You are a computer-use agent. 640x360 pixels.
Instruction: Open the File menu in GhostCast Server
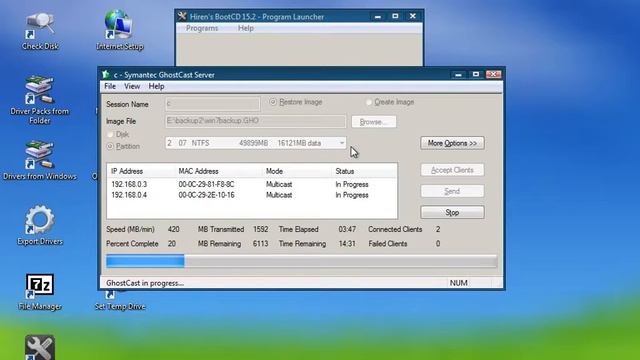110,87
